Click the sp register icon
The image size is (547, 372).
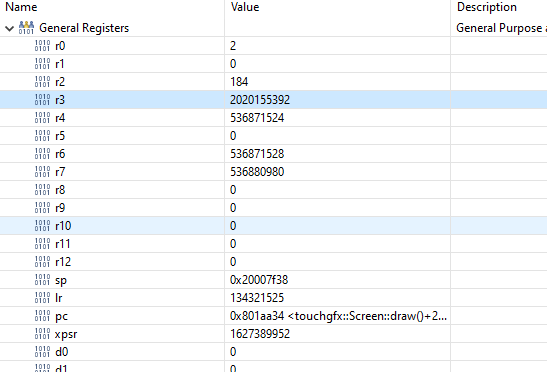[42, 280]
